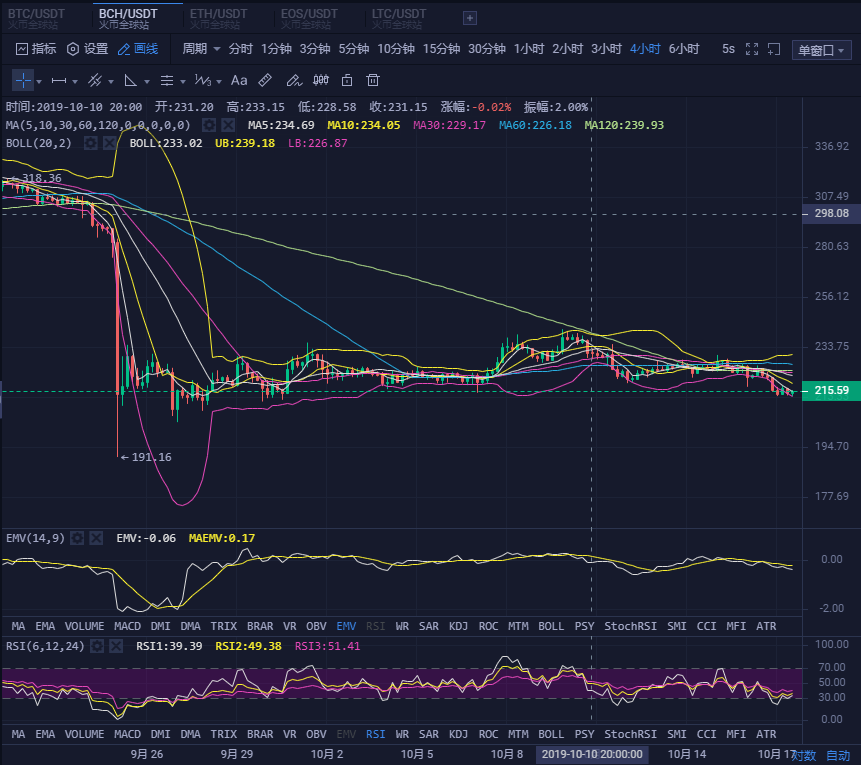
Task: Open the 指标 indicators panel
Action: point(36,49)
